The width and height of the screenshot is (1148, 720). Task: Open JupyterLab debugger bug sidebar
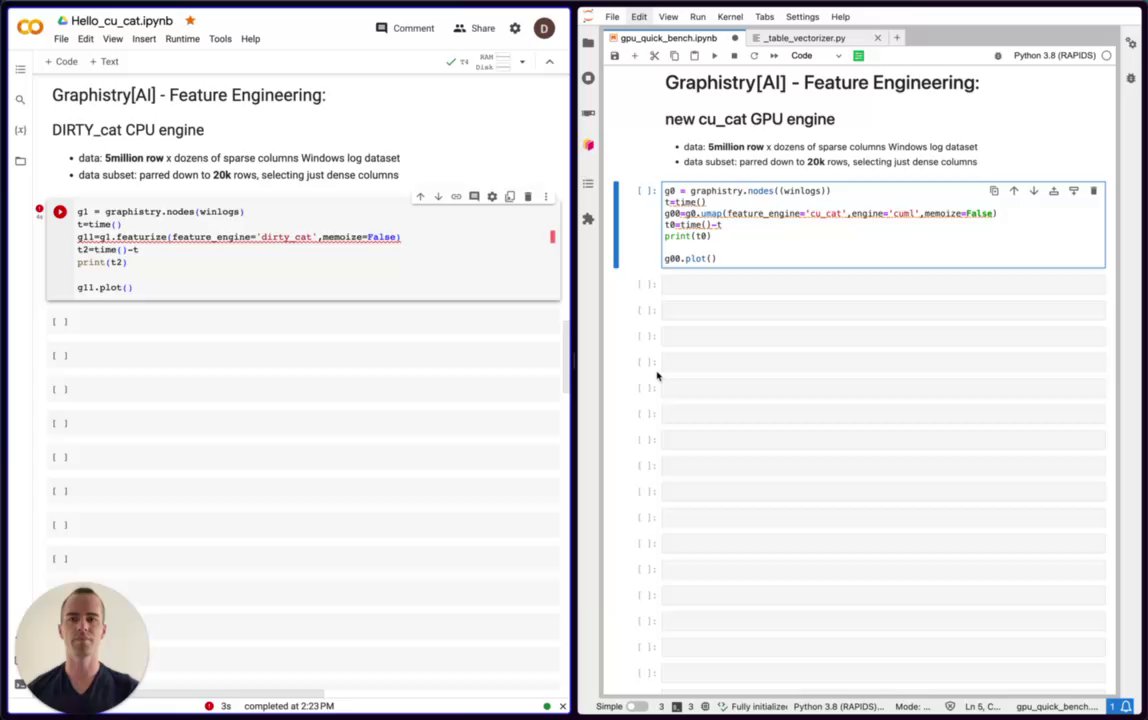(x=1131, y=78)
